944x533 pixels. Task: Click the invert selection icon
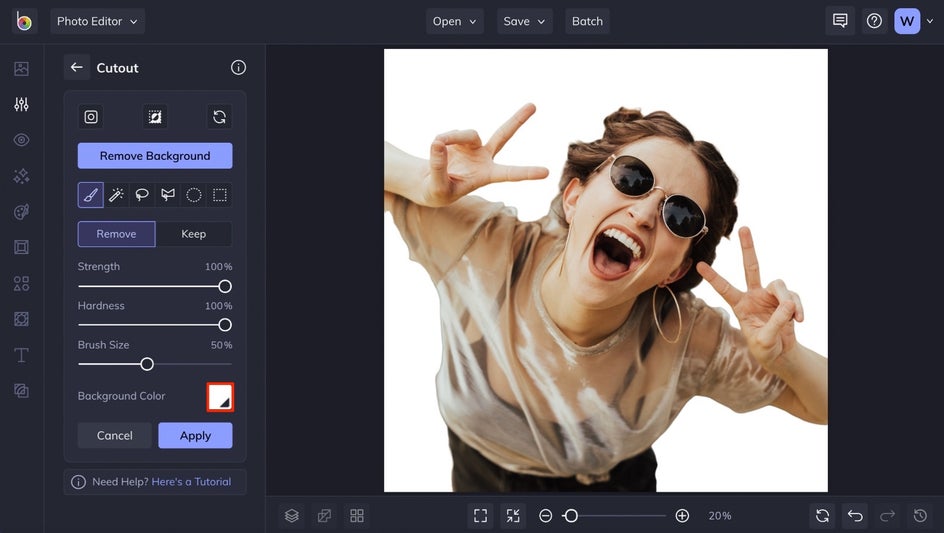coord(155,117)
